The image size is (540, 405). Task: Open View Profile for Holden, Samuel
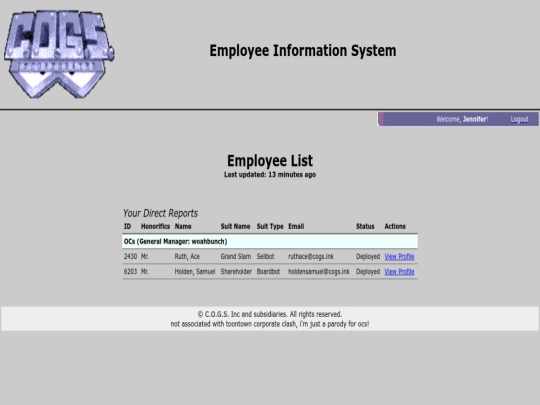pos(399,272)
